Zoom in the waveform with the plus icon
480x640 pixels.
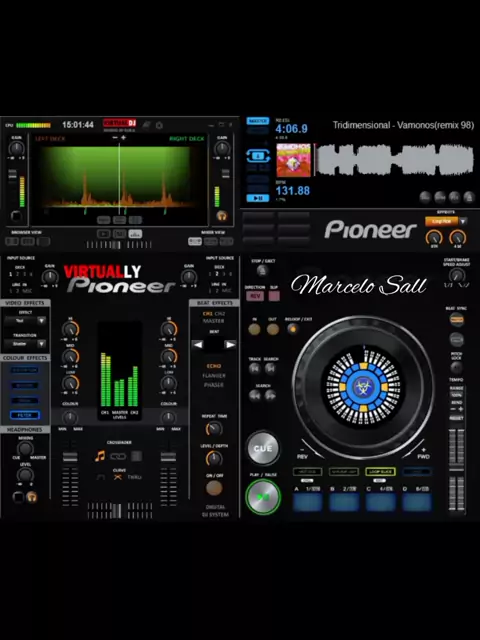[x=123, y=138]
